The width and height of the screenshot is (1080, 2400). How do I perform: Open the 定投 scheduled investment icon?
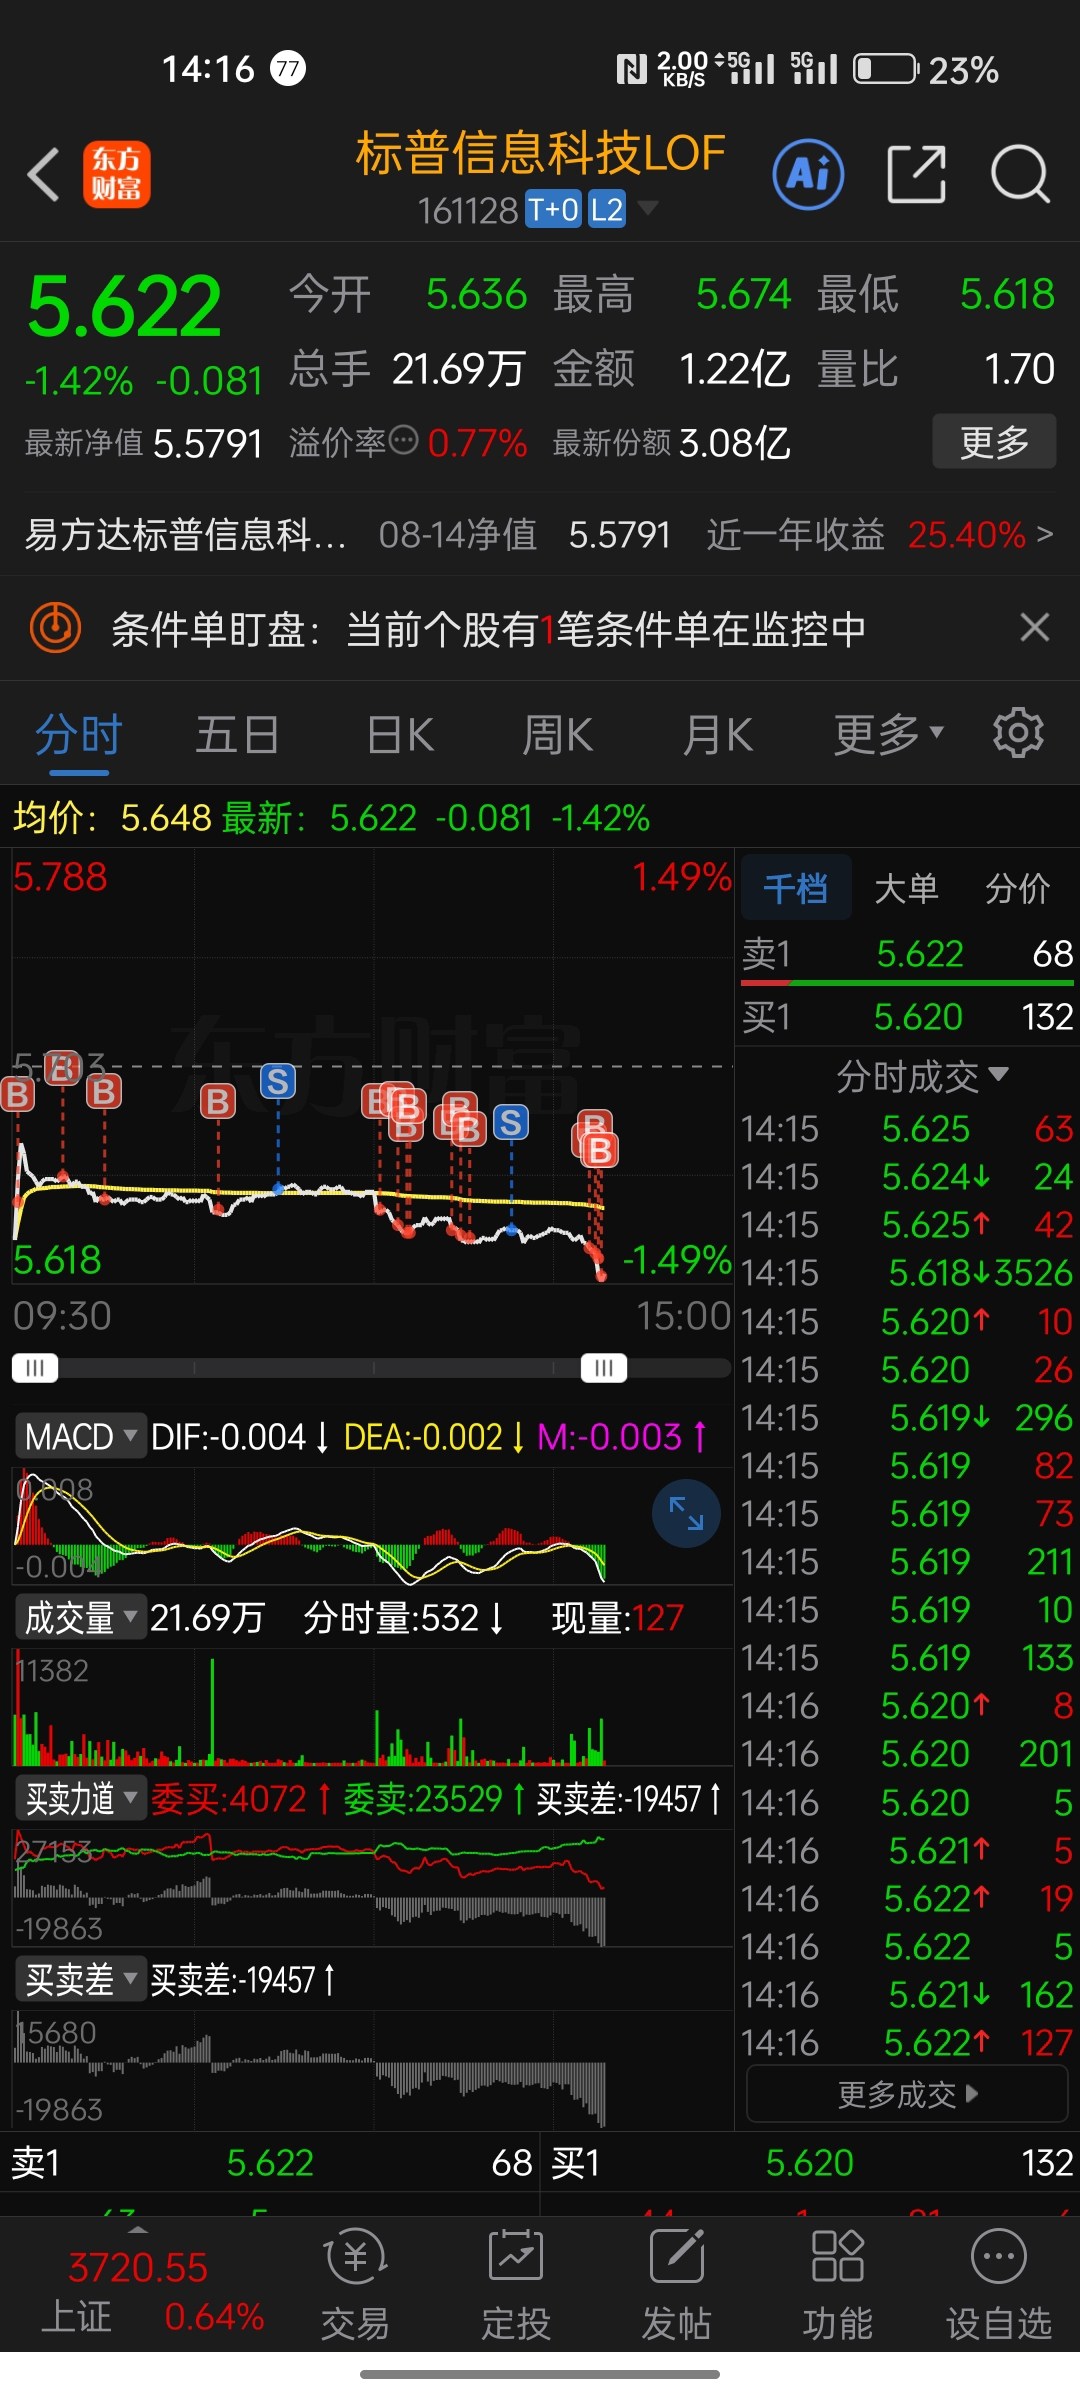pyautogui.click(x=516, y=2285)
